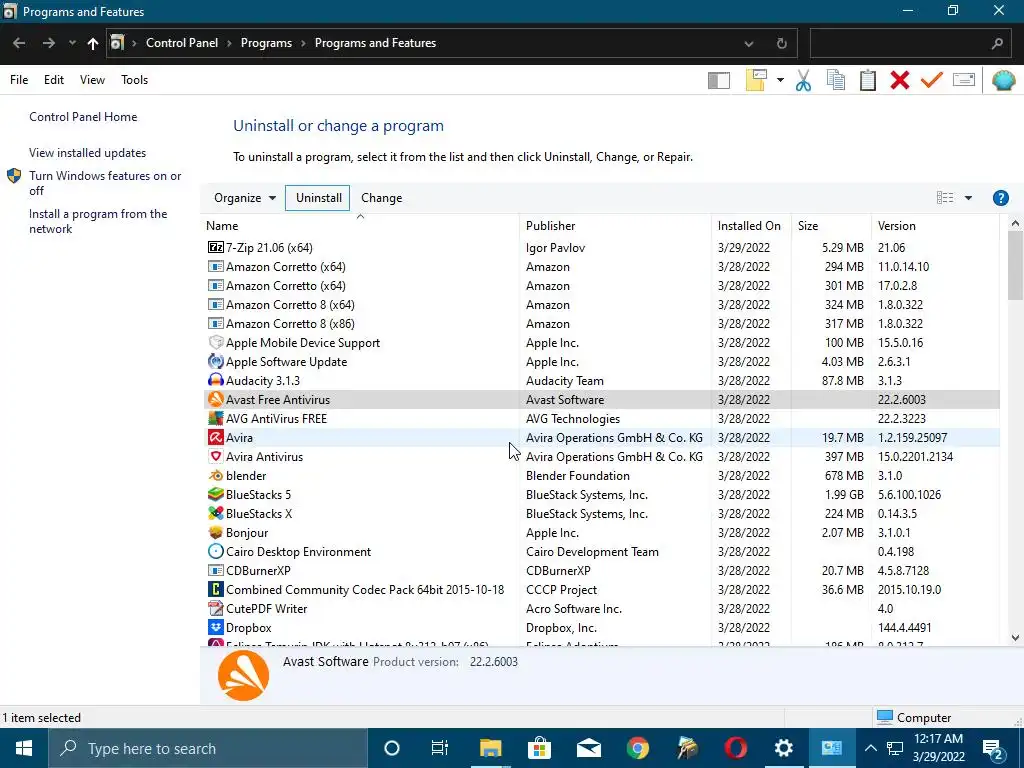This screenshot has height=768, width=1024.
Task: Open Install a program from the network
Action: tap(98, 221)
